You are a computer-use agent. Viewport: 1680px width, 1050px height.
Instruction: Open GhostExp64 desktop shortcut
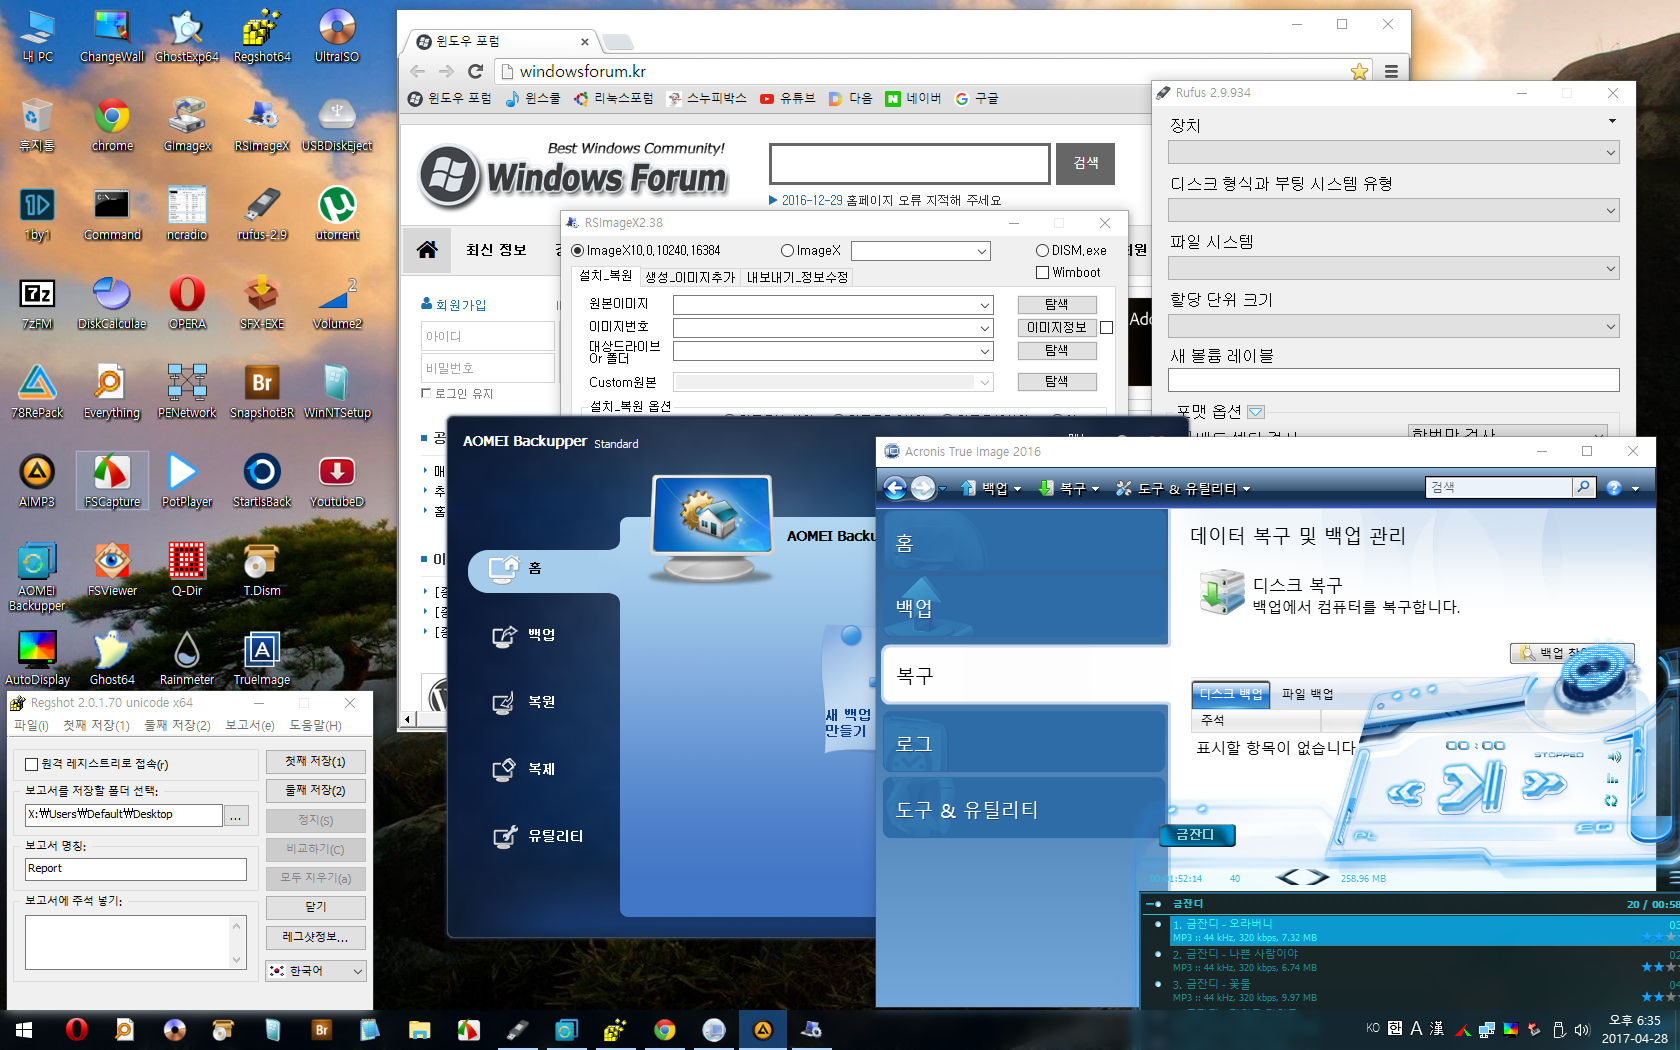(x=187, y=37)
